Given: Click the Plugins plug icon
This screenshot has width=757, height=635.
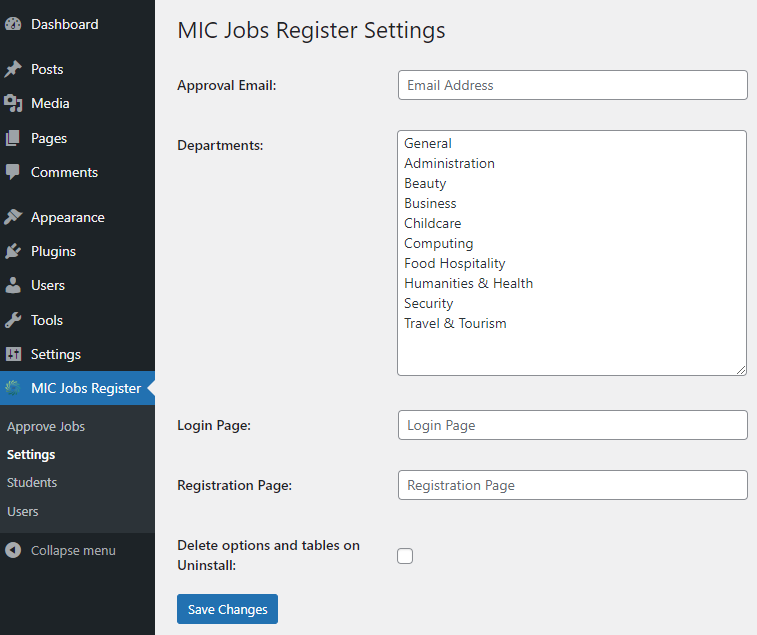Looking at the screenshot, I should tap(13, 251).
